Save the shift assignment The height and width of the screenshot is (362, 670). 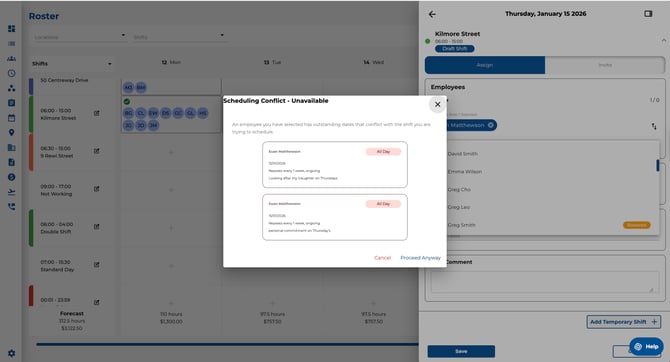[461, 351]
